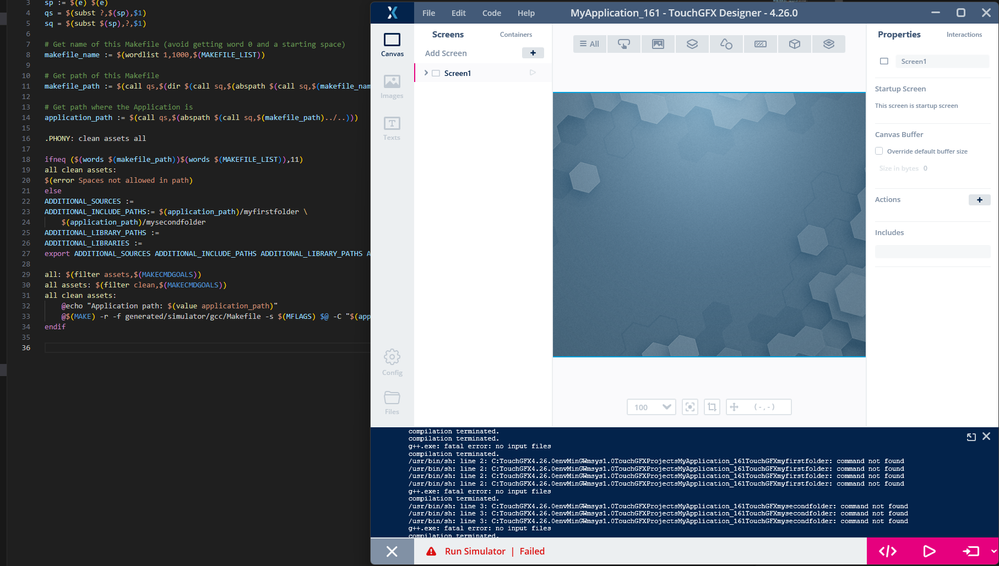Add an action with Actions plus button
The height and width of the screenshot is (566, 999).
pyautogui.click(x=979, y=200)
